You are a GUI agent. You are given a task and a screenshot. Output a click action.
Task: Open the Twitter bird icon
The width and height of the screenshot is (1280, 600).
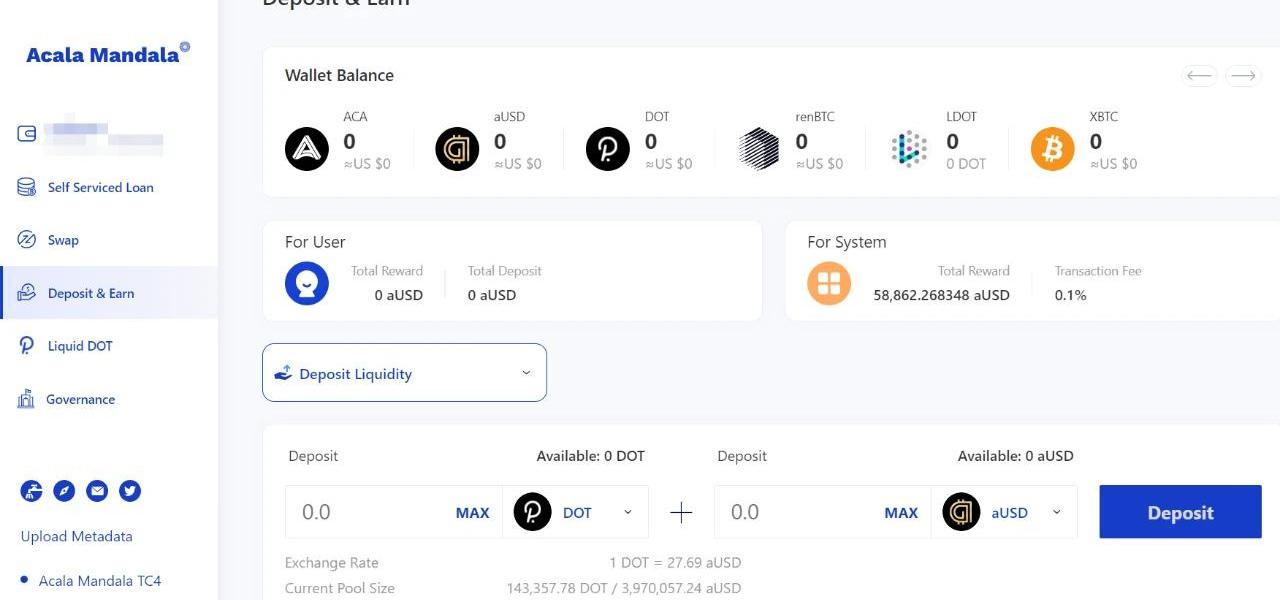pos(130,491)
